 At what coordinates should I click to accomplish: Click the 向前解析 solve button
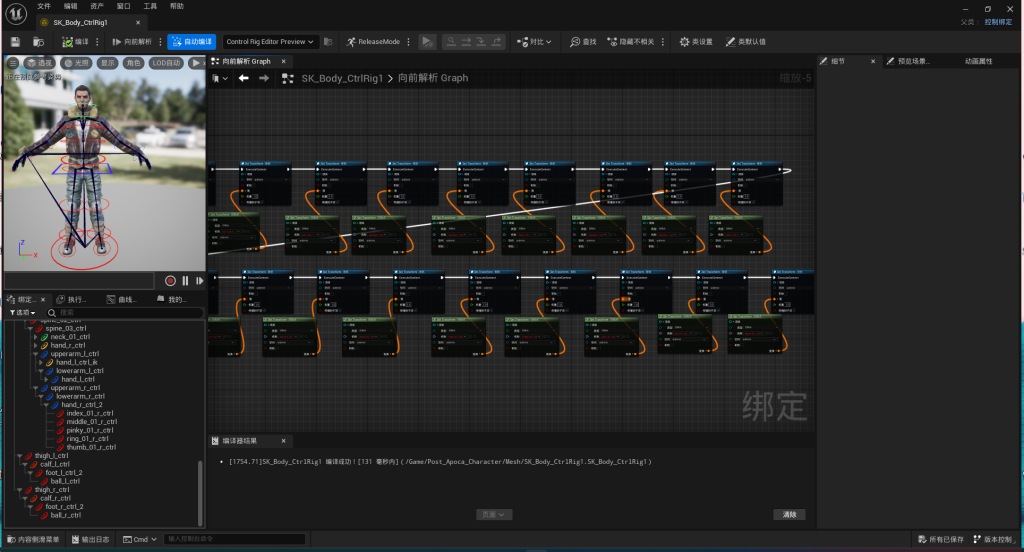(132, 42)
